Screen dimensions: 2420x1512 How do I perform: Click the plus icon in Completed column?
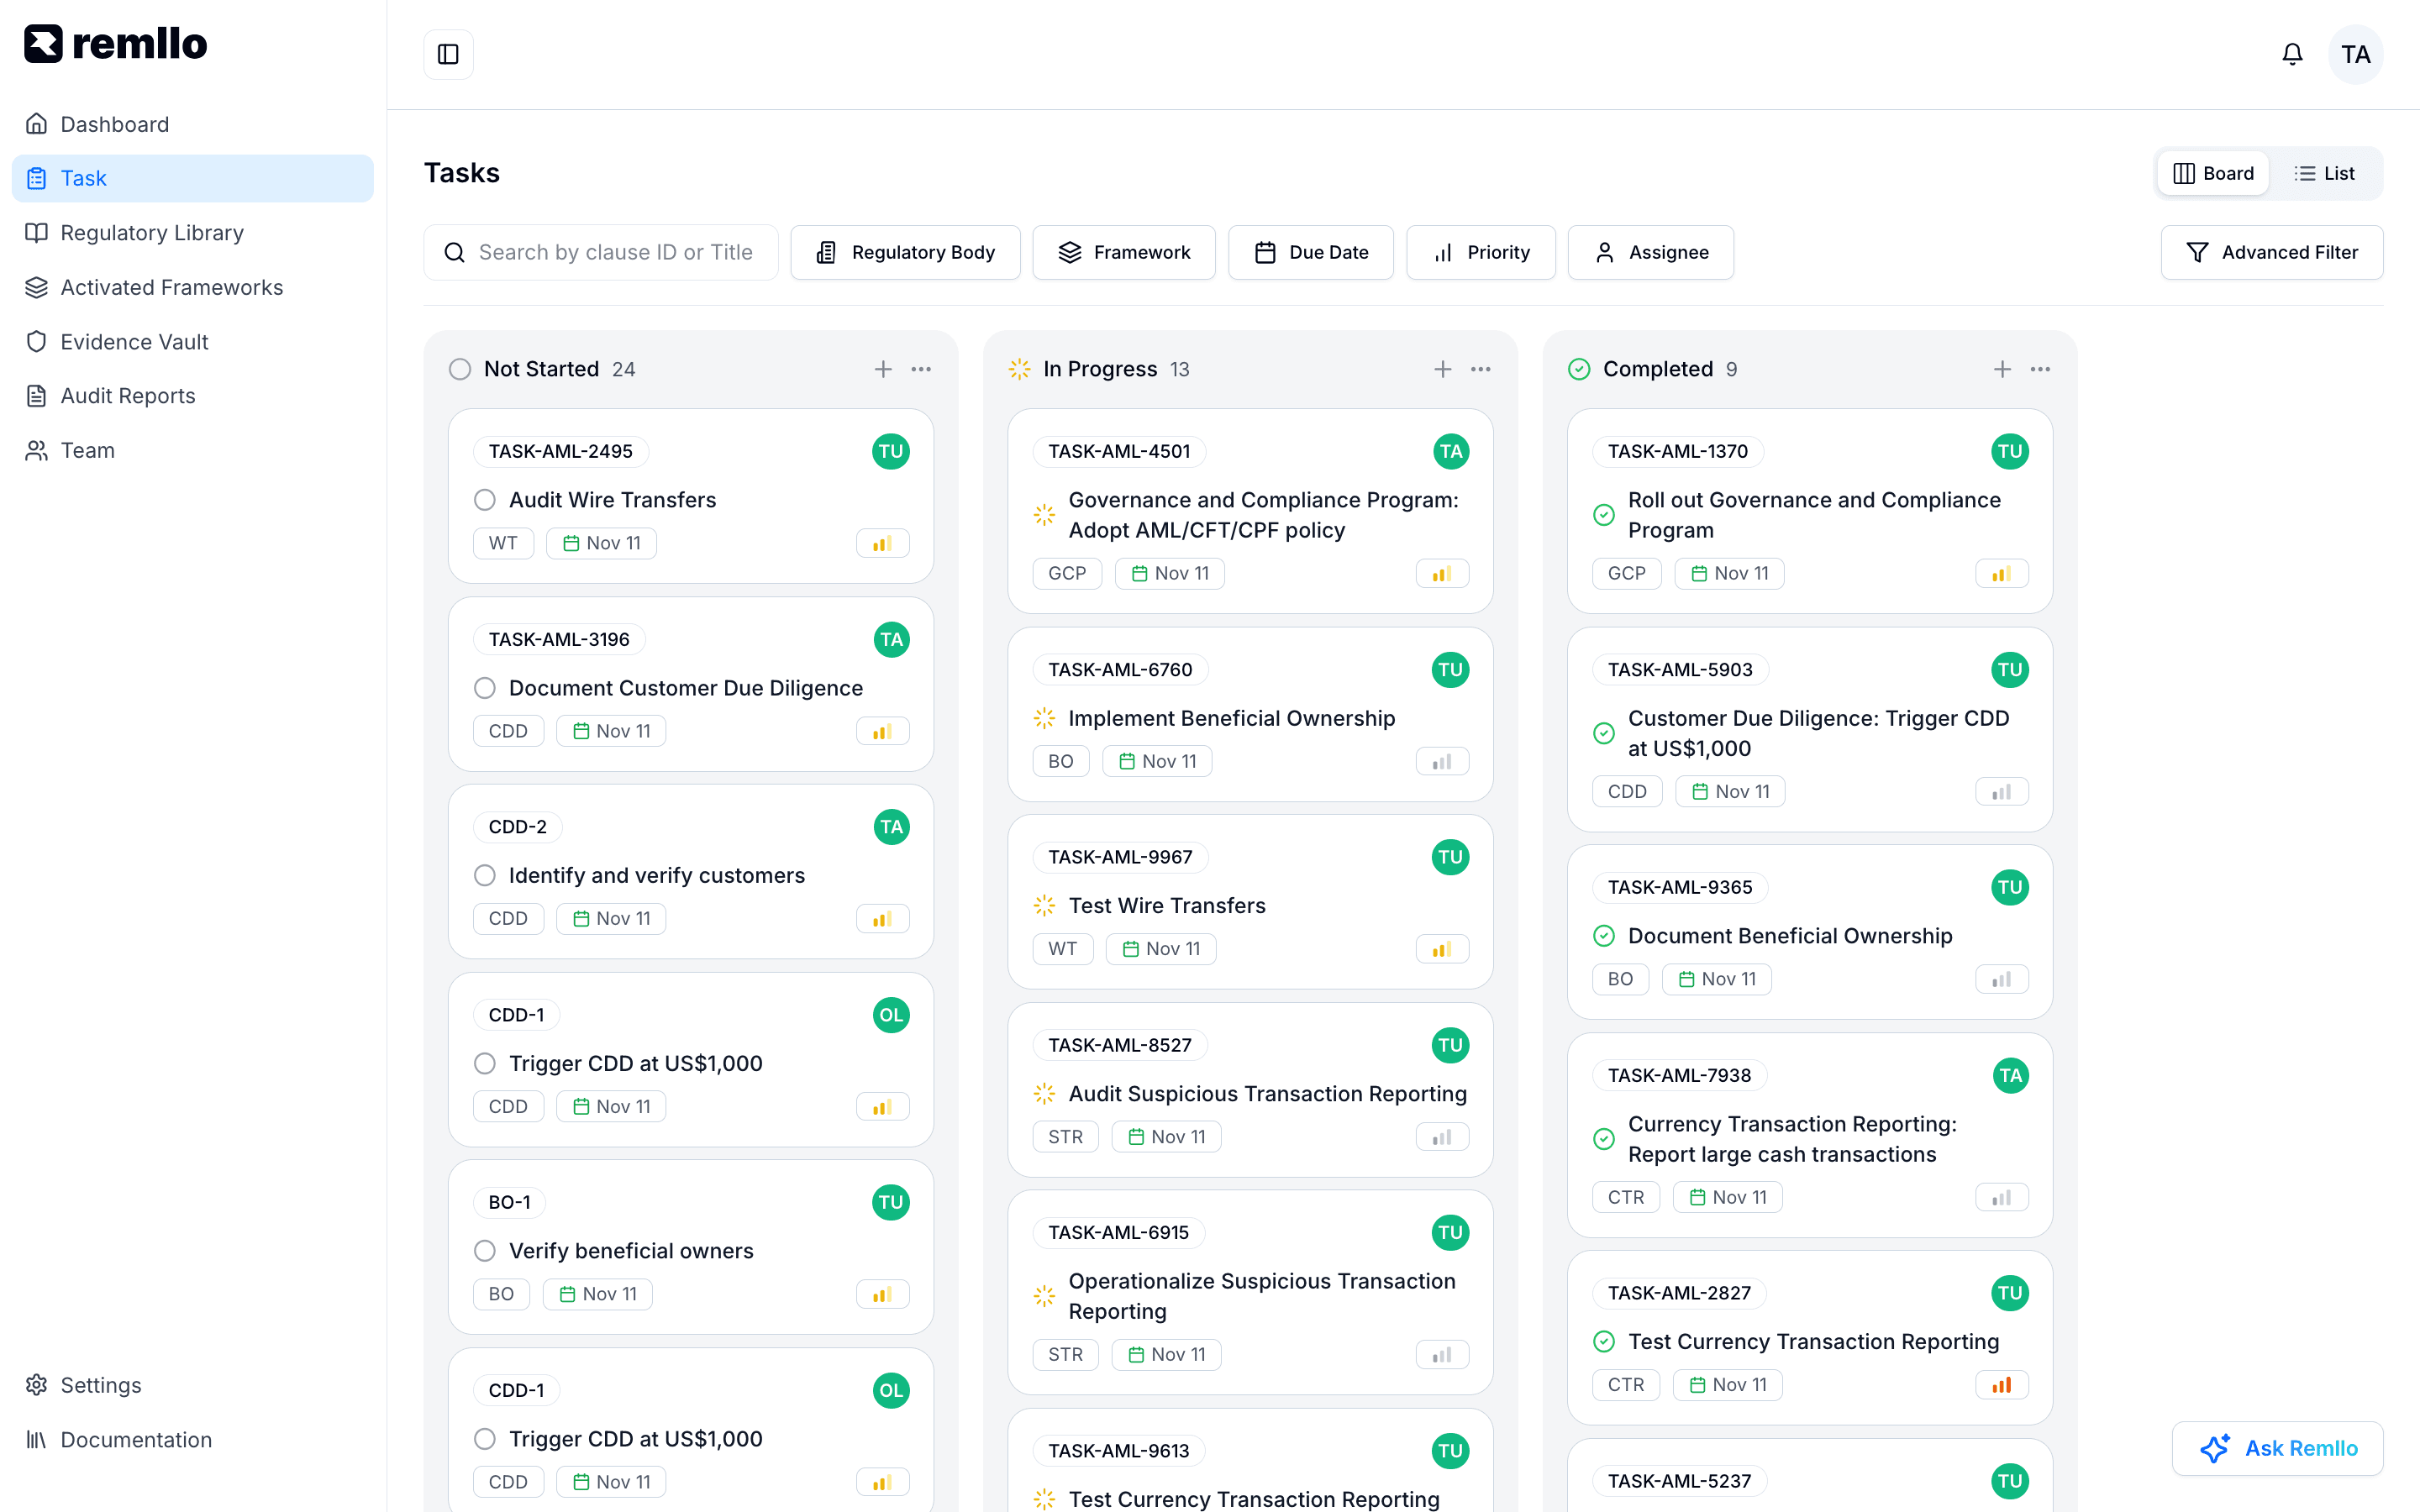click(2002, 369)
